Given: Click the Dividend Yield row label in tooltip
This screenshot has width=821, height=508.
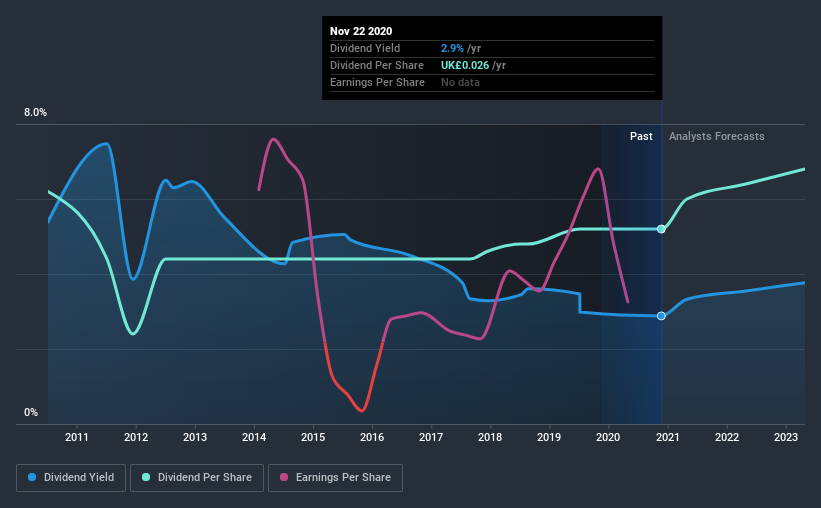Looking at the screenshot, I should click(x=365, y=48).
